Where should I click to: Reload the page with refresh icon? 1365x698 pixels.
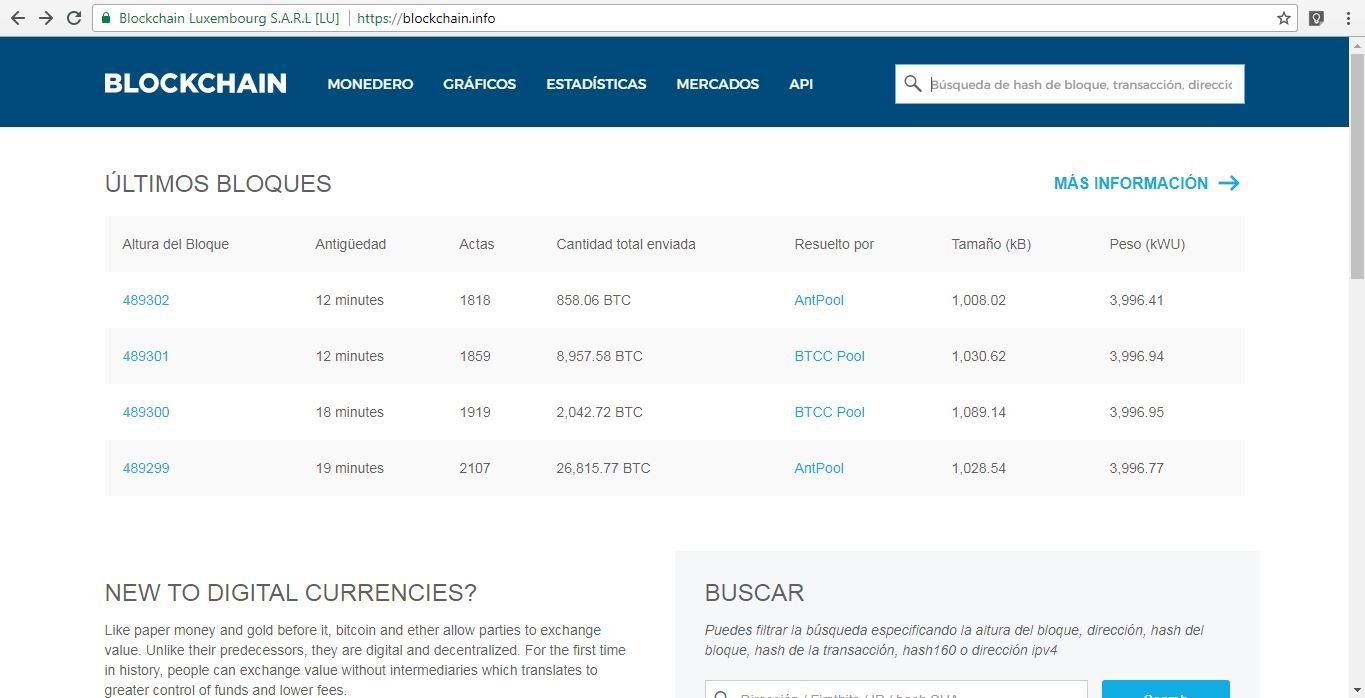pos(74,18)
